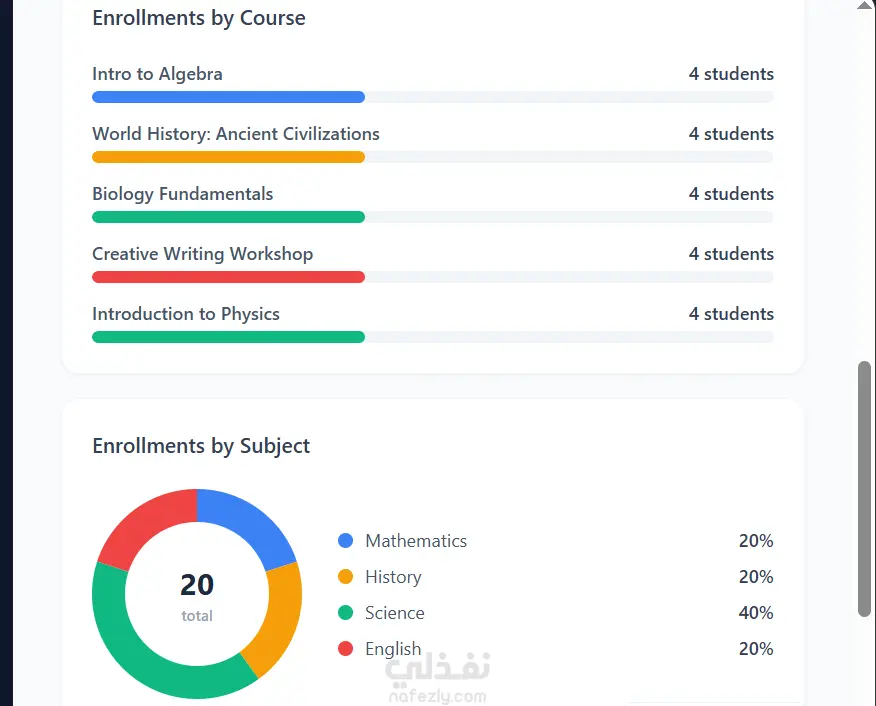876x706 pixels.
Task: Click the blue Mathematics donut segment
Action: click(x=249, y=524)
